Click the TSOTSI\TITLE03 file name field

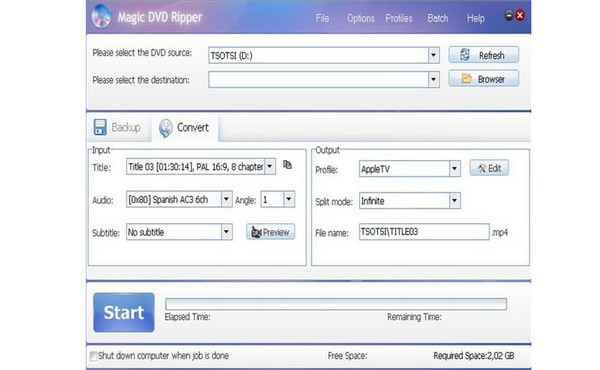tap(424, 232)
